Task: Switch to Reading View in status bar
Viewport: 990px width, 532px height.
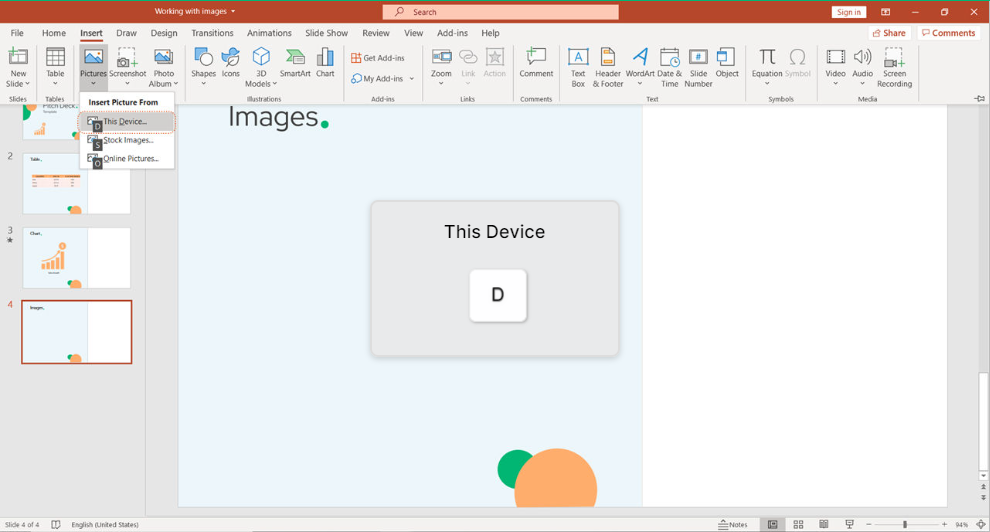Action: 824,524
